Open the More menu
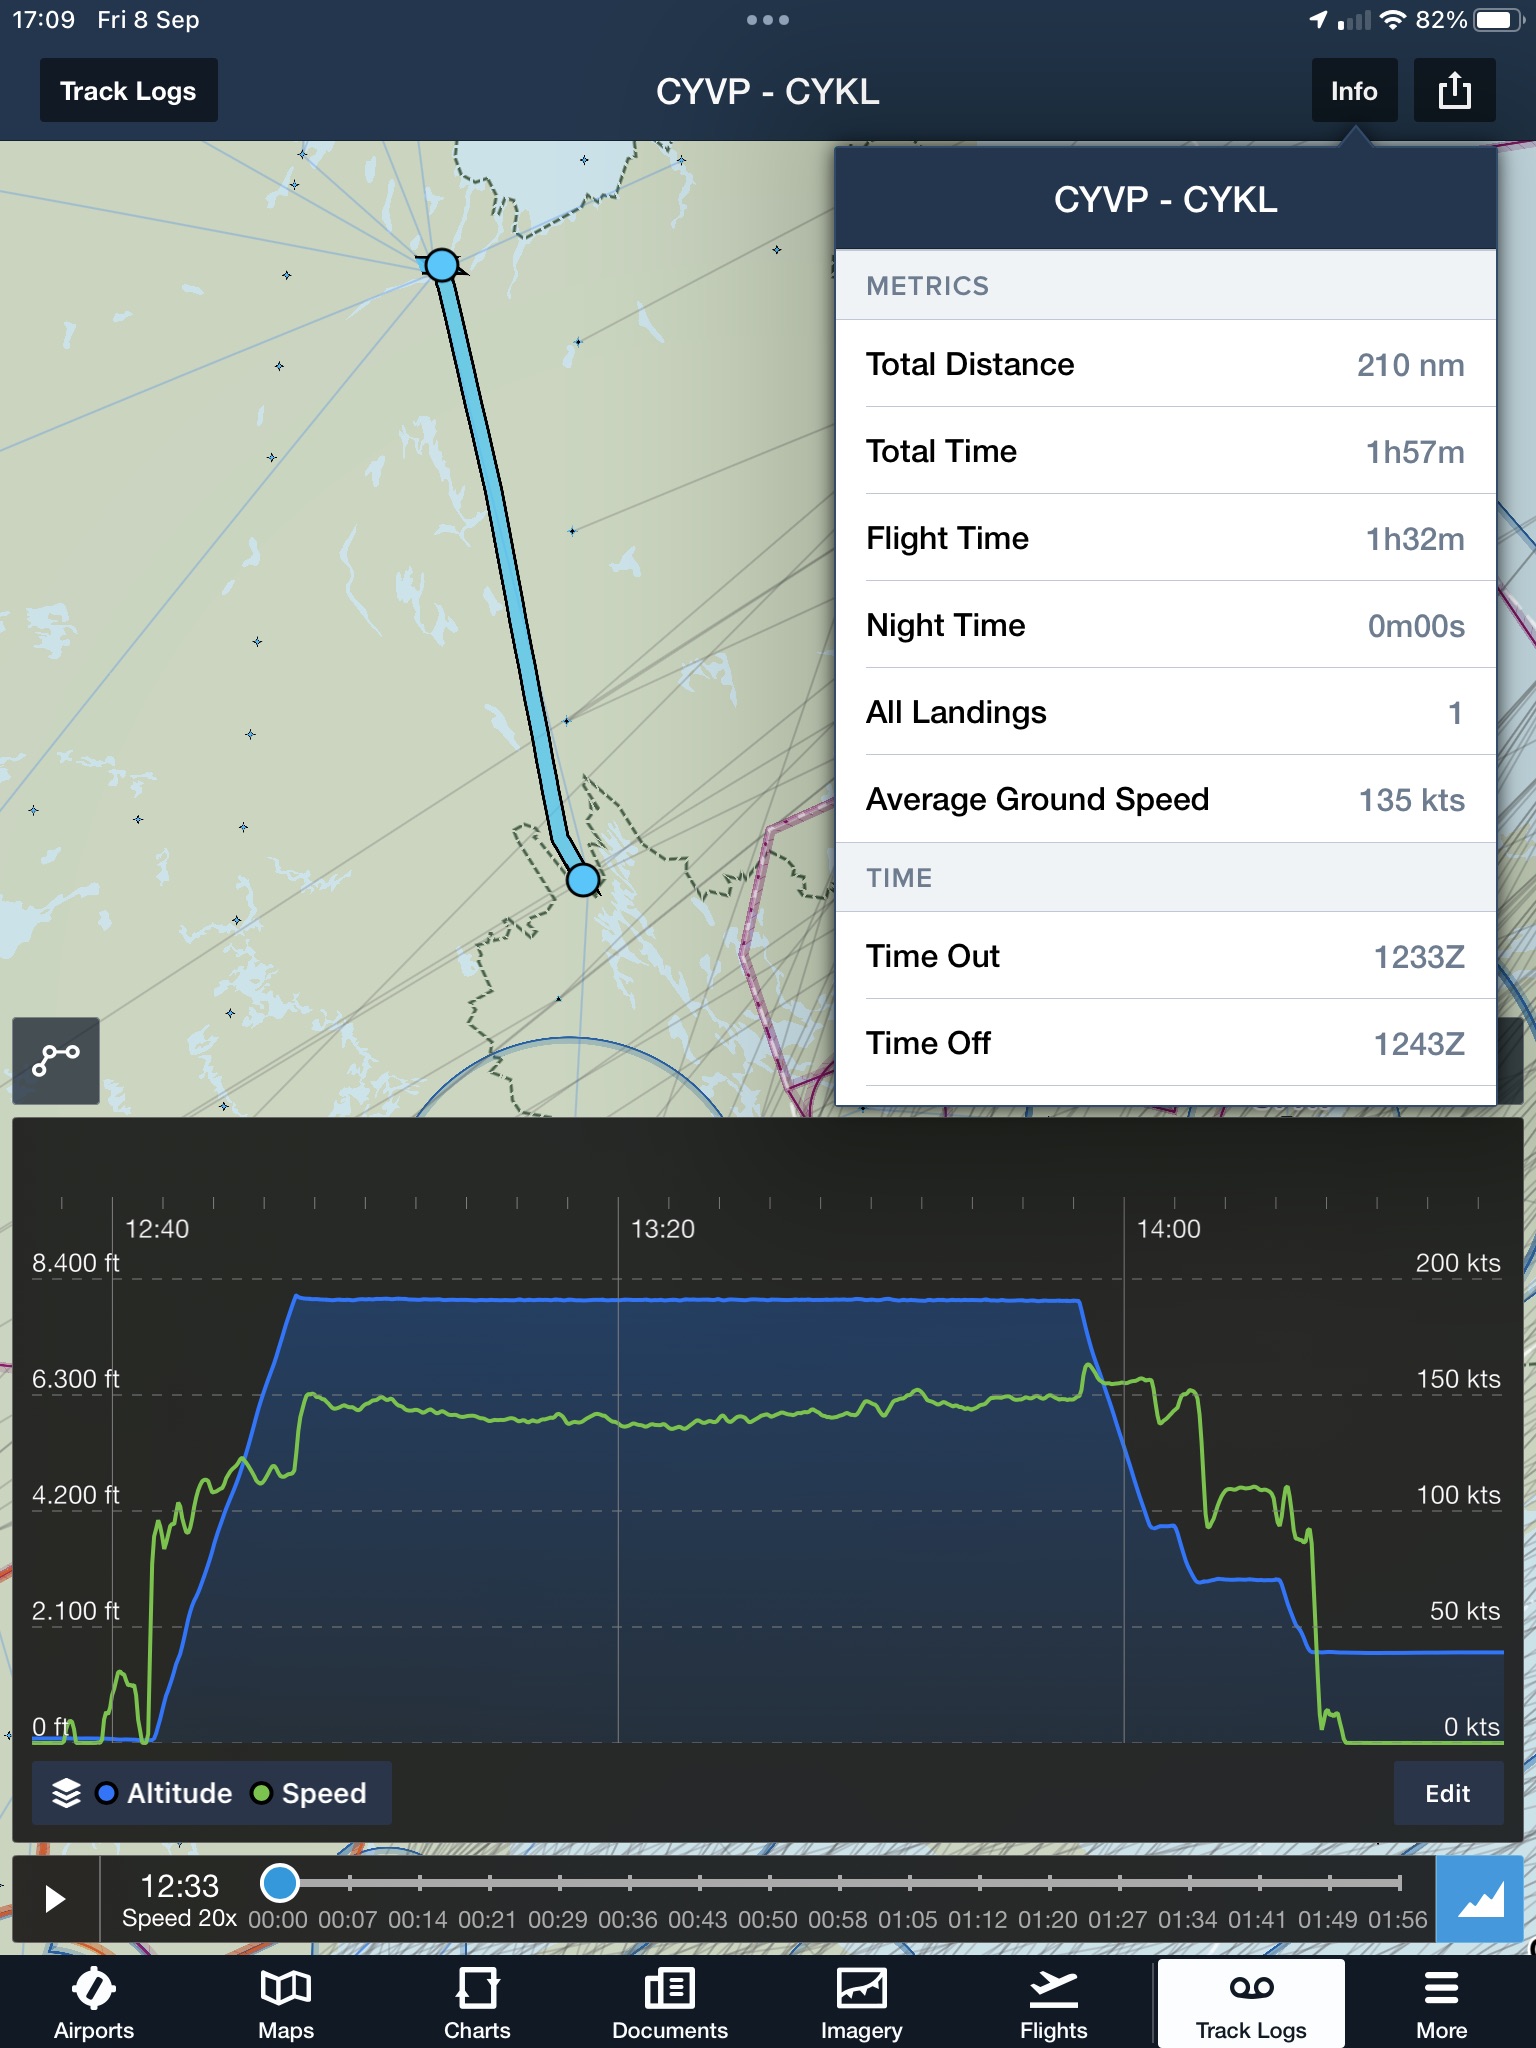This screenshot has width=1536, height=2048. tap(1441, 2003)
